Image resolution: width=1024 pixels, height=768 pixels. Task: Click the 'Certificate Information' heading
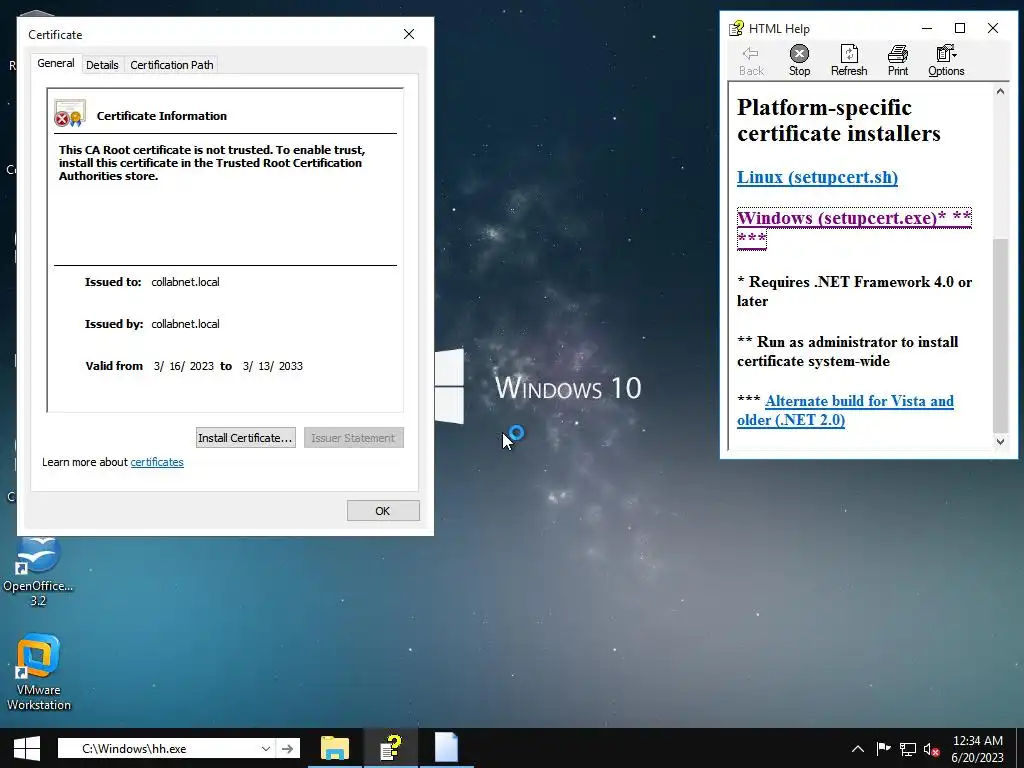[x=161, y=116]
